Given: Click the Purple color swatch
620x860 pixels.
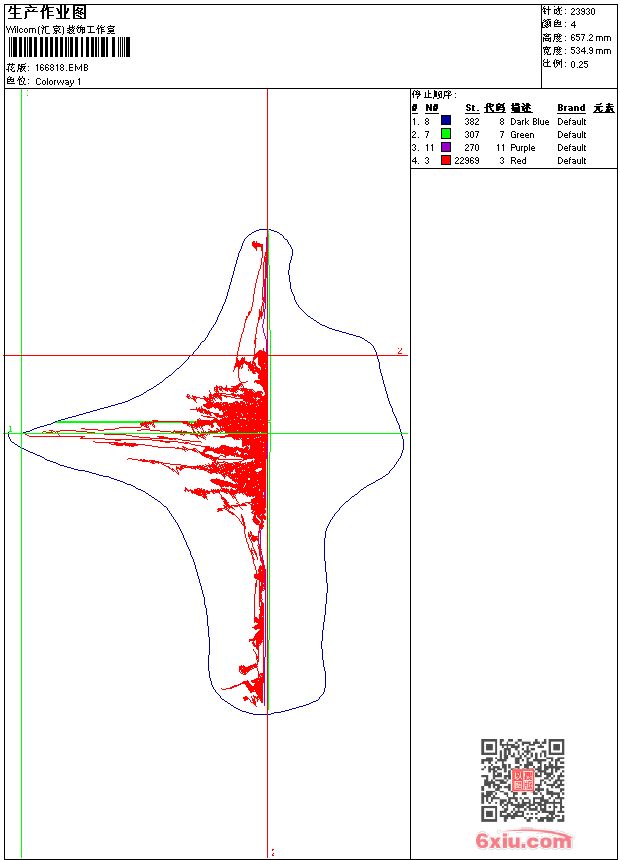Looking at the screenshot, I should pos(446,147).
